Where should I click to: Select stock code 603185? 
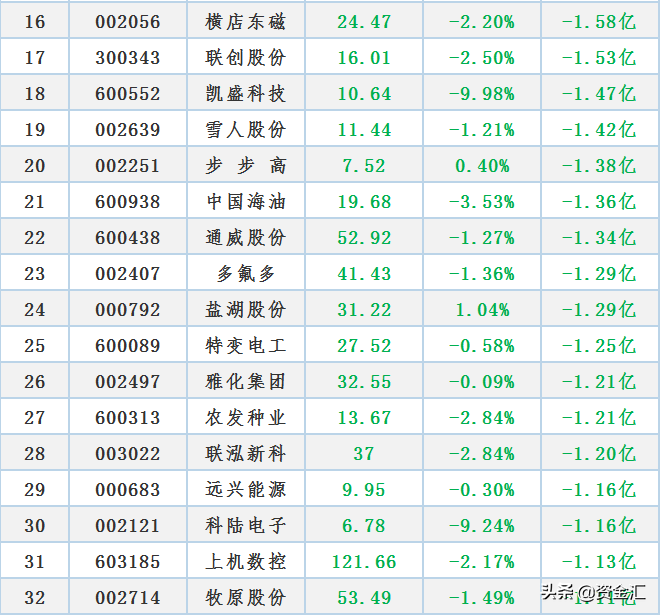coord(128,562)
